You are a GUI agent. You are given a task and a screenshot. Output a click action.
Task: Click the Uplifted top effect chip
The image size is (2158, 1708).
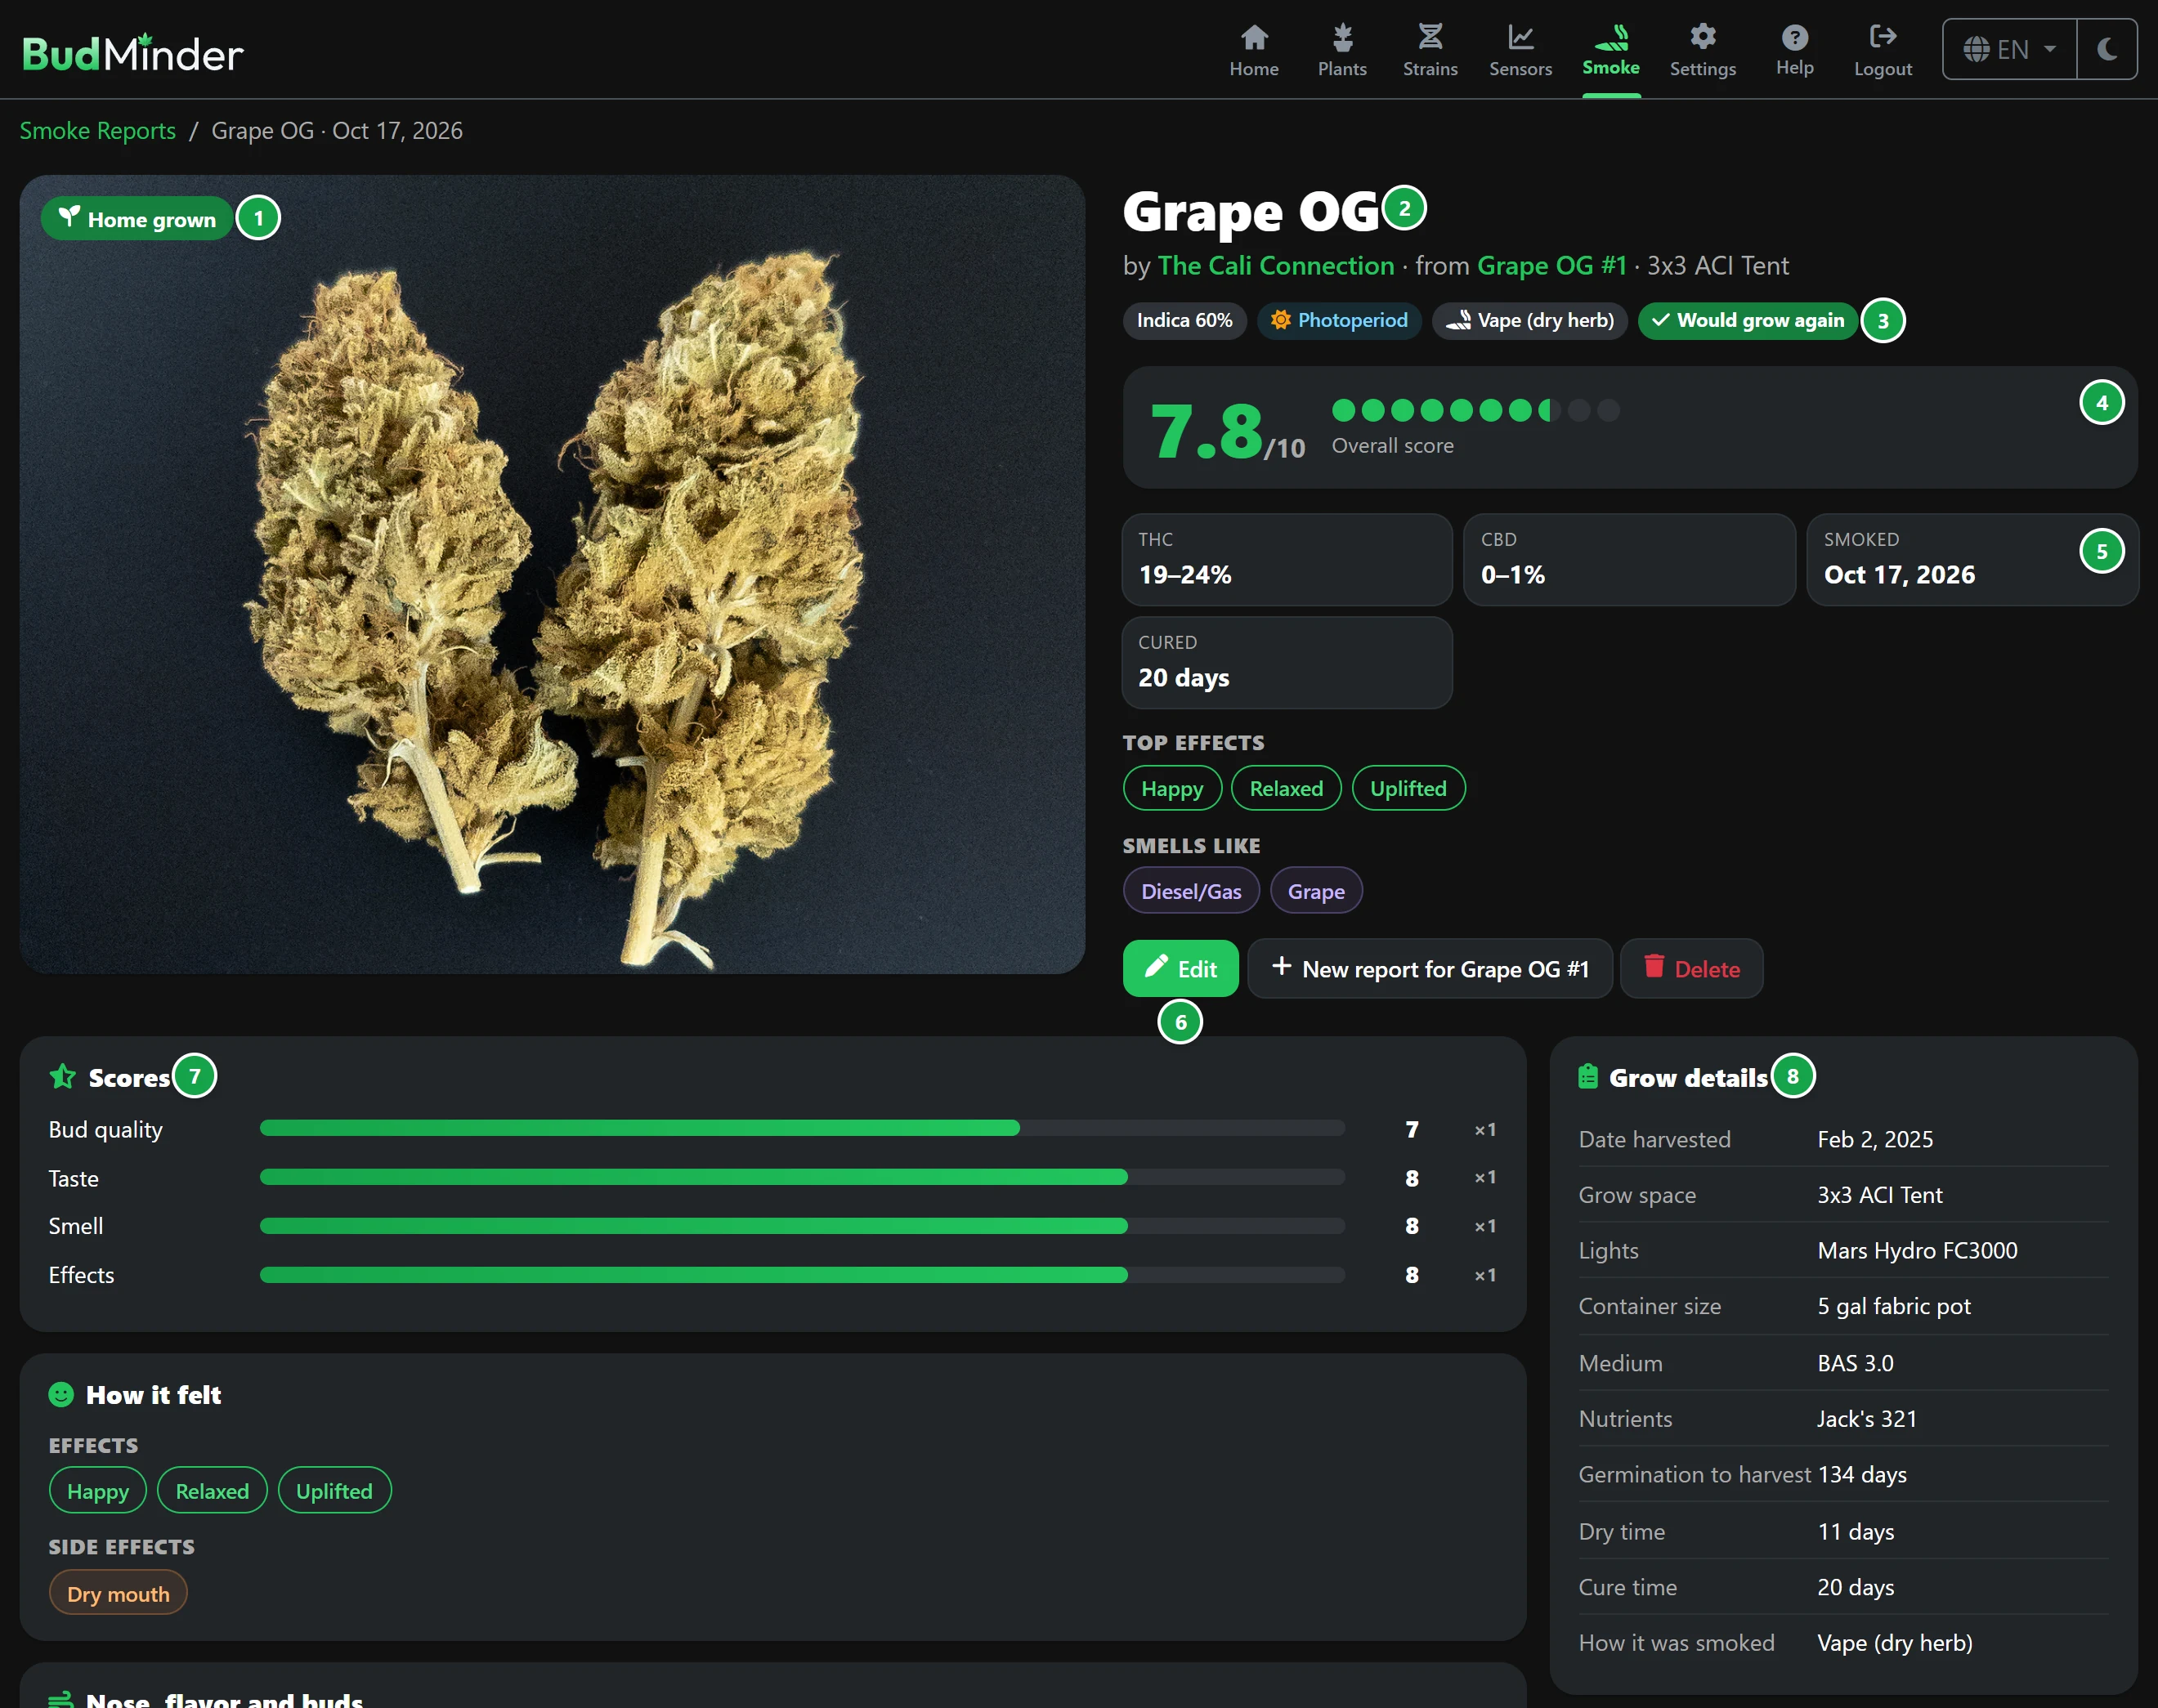(x=1408, y=788)
